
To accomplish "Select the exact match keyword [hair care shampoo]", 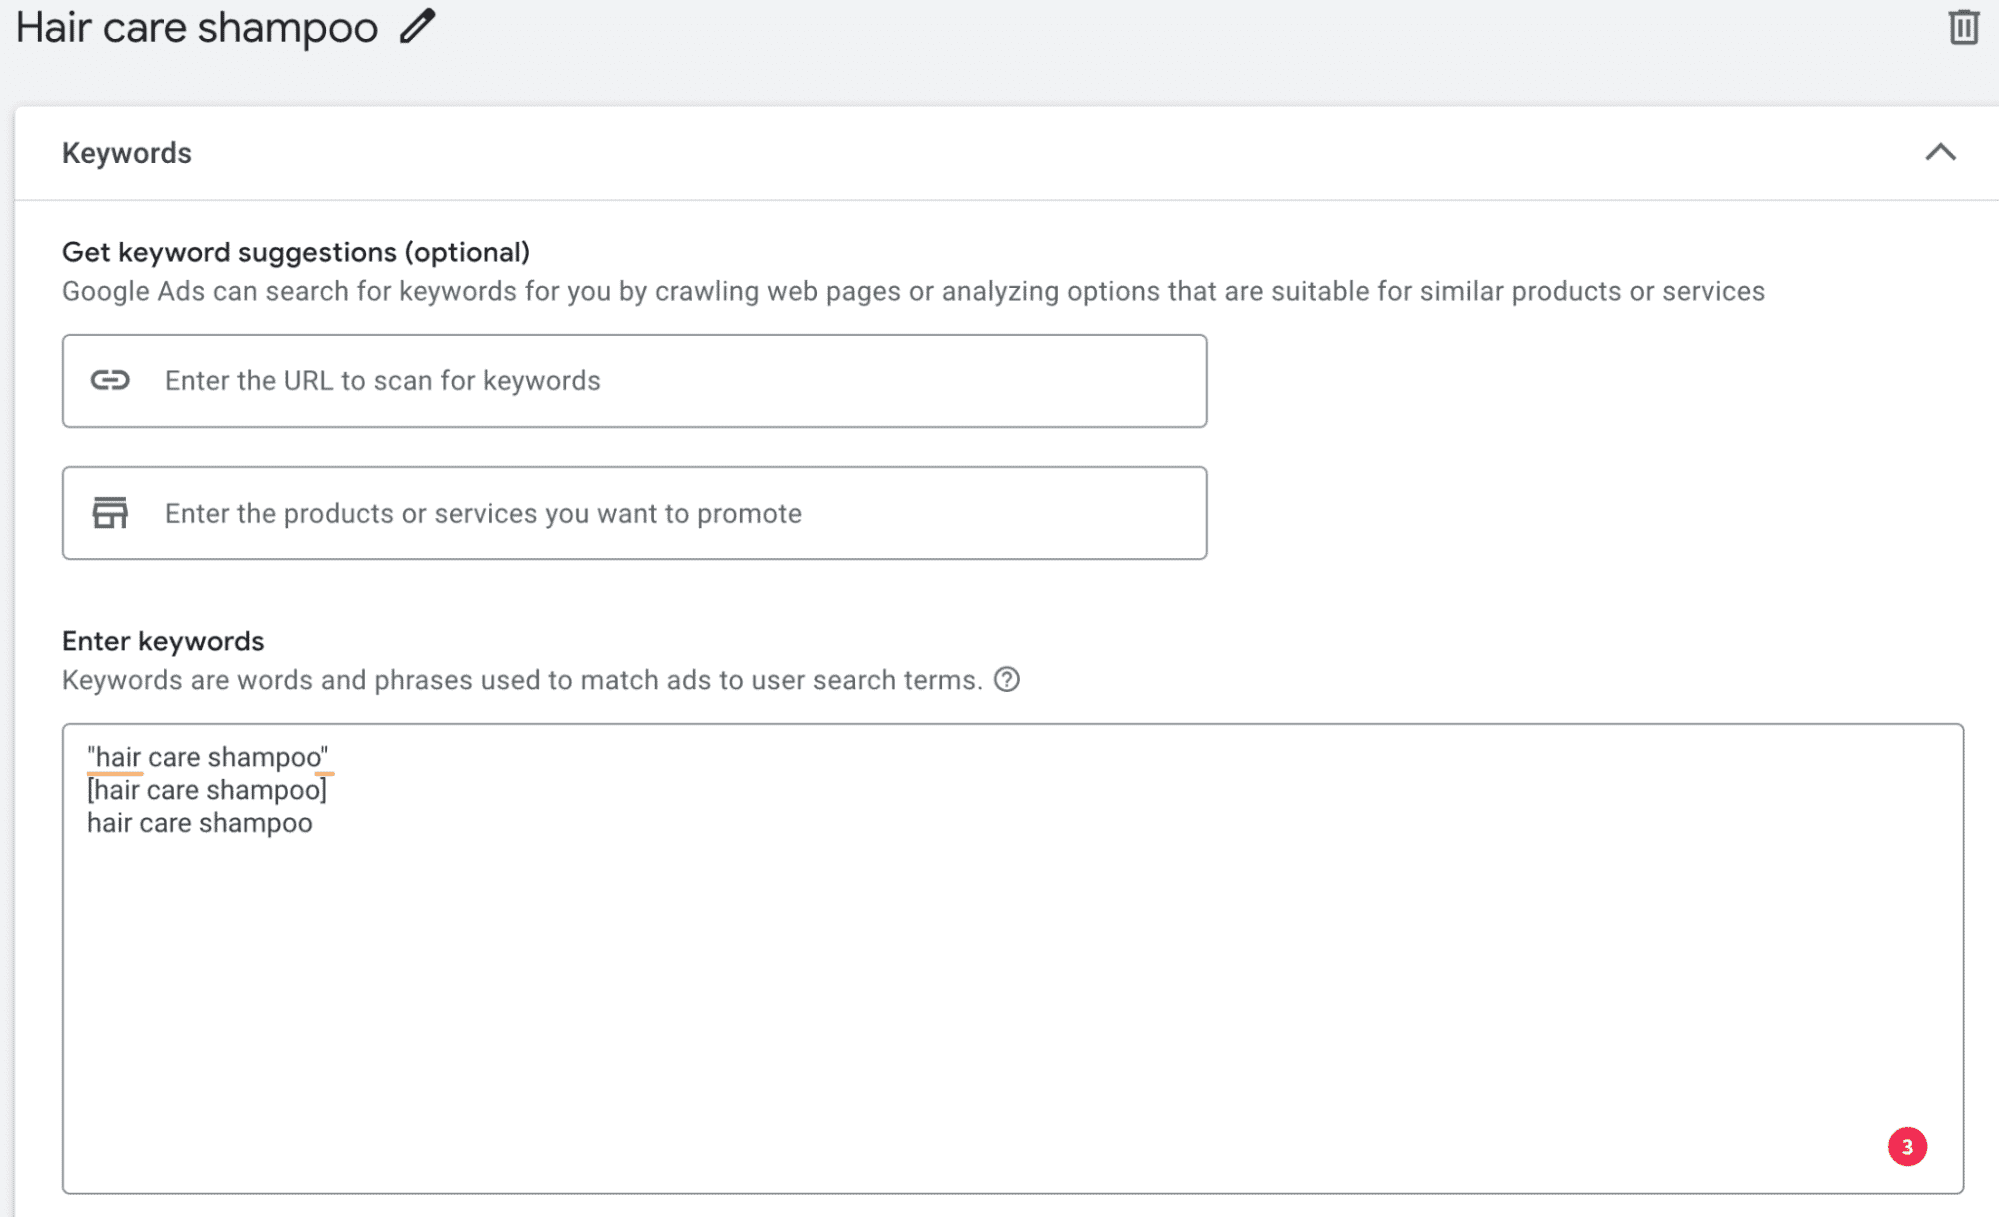I will pos(207,789).
